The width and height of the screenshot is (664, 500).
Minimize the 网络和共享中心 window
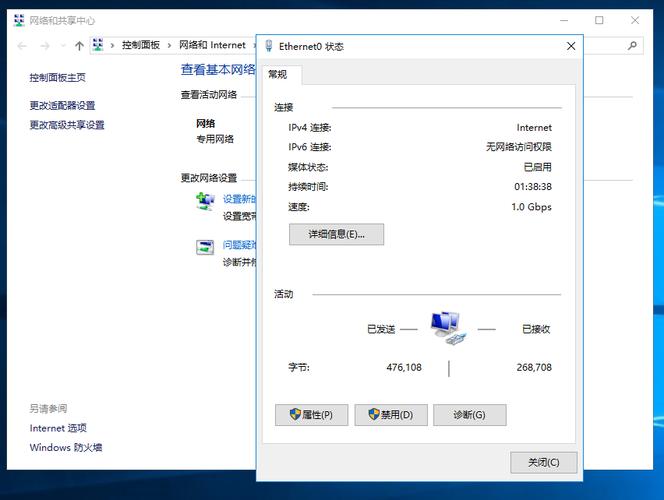(x=564, y=20)
